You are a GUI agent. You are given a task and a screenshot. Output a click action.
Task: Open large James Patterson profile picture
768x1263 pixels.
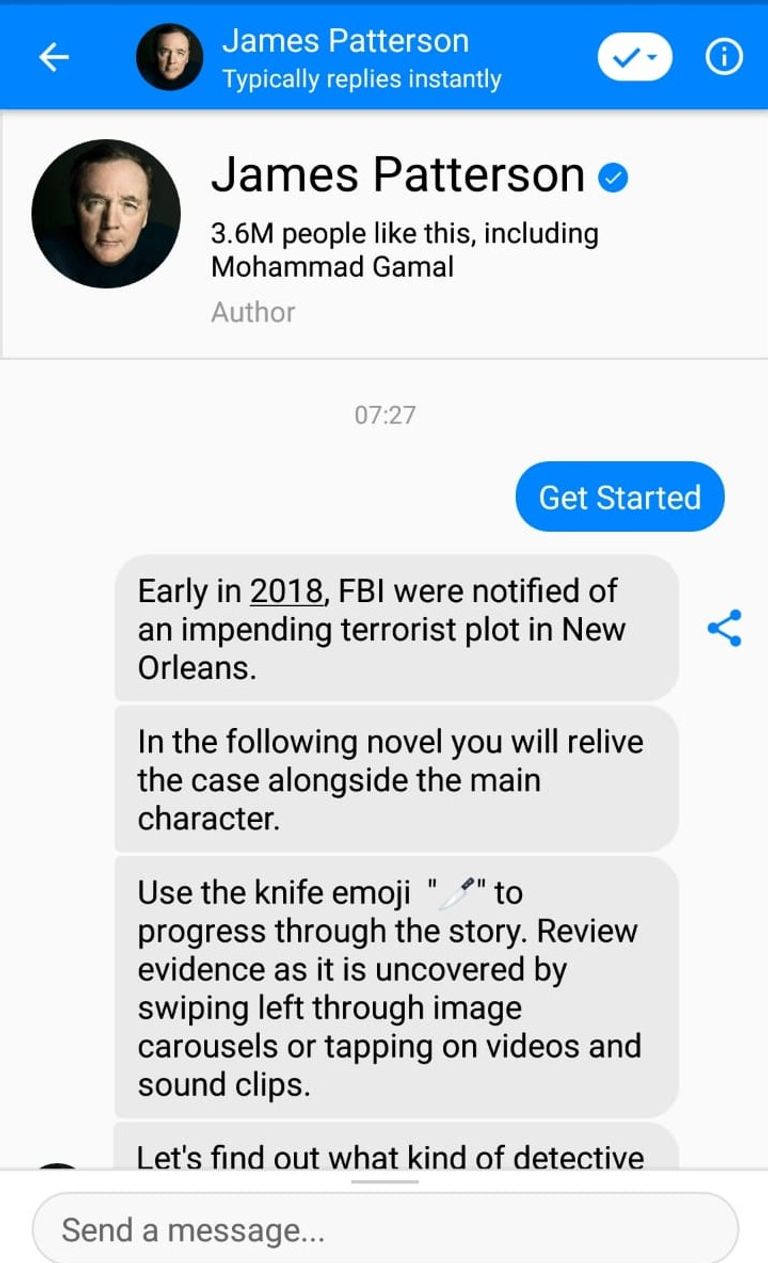click(106, 214)
